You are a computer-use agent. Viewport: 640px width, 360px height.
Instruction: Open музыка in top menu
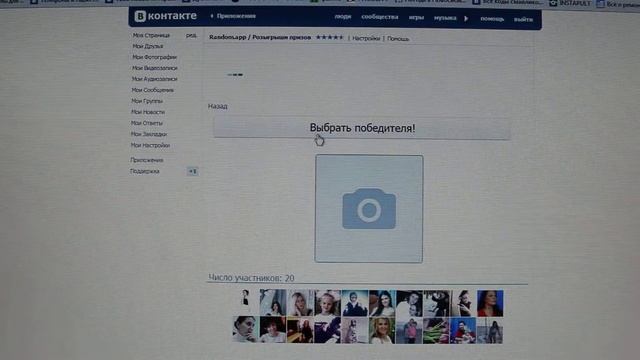click(x=445, y=18)
